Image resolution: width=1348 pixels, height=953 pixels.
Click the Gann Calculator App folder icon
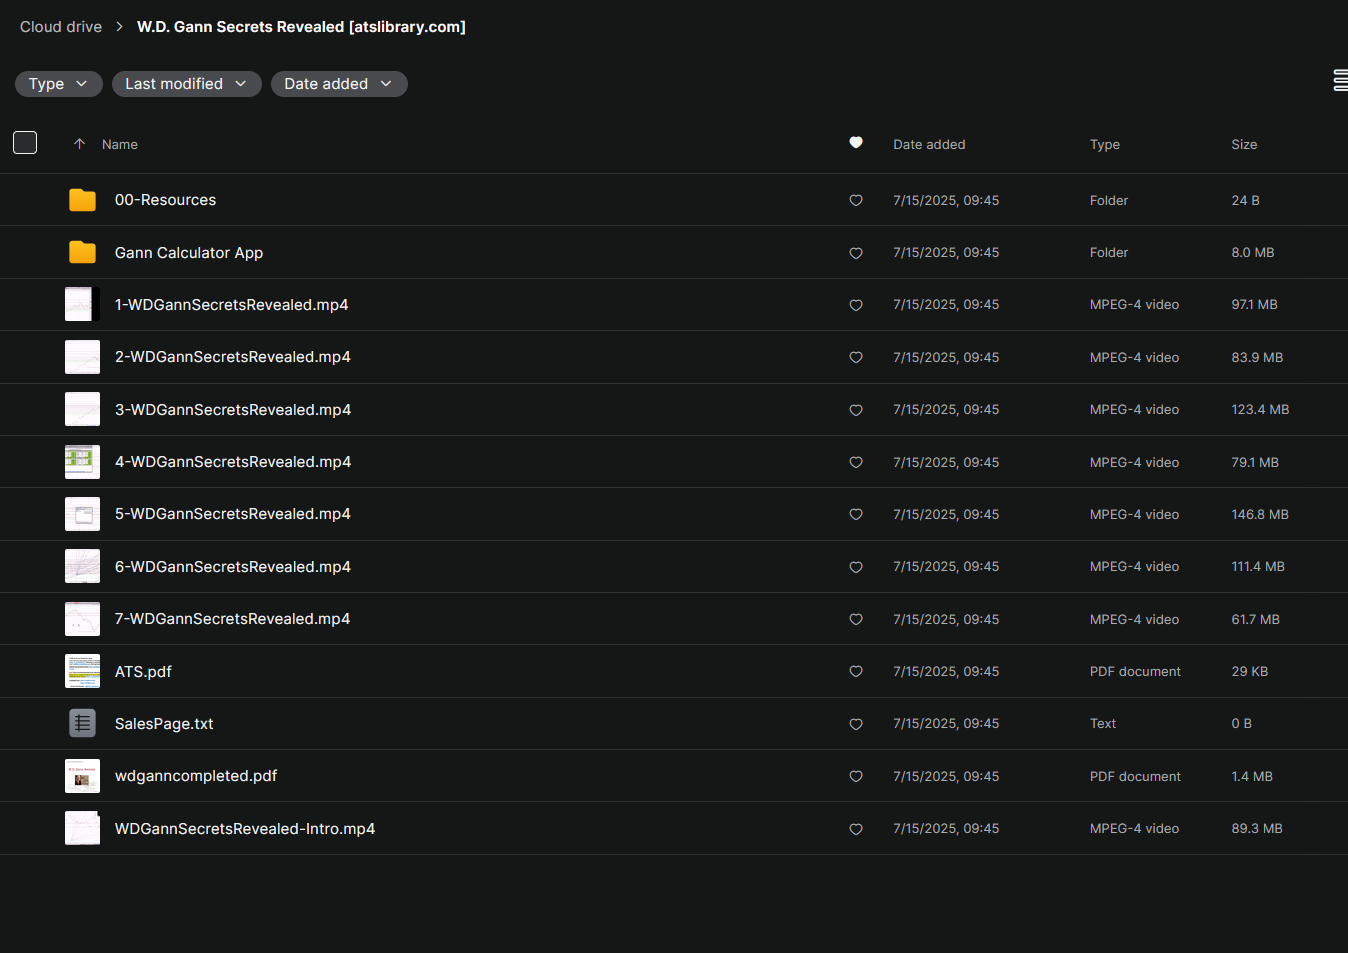(x=82, y=253)
